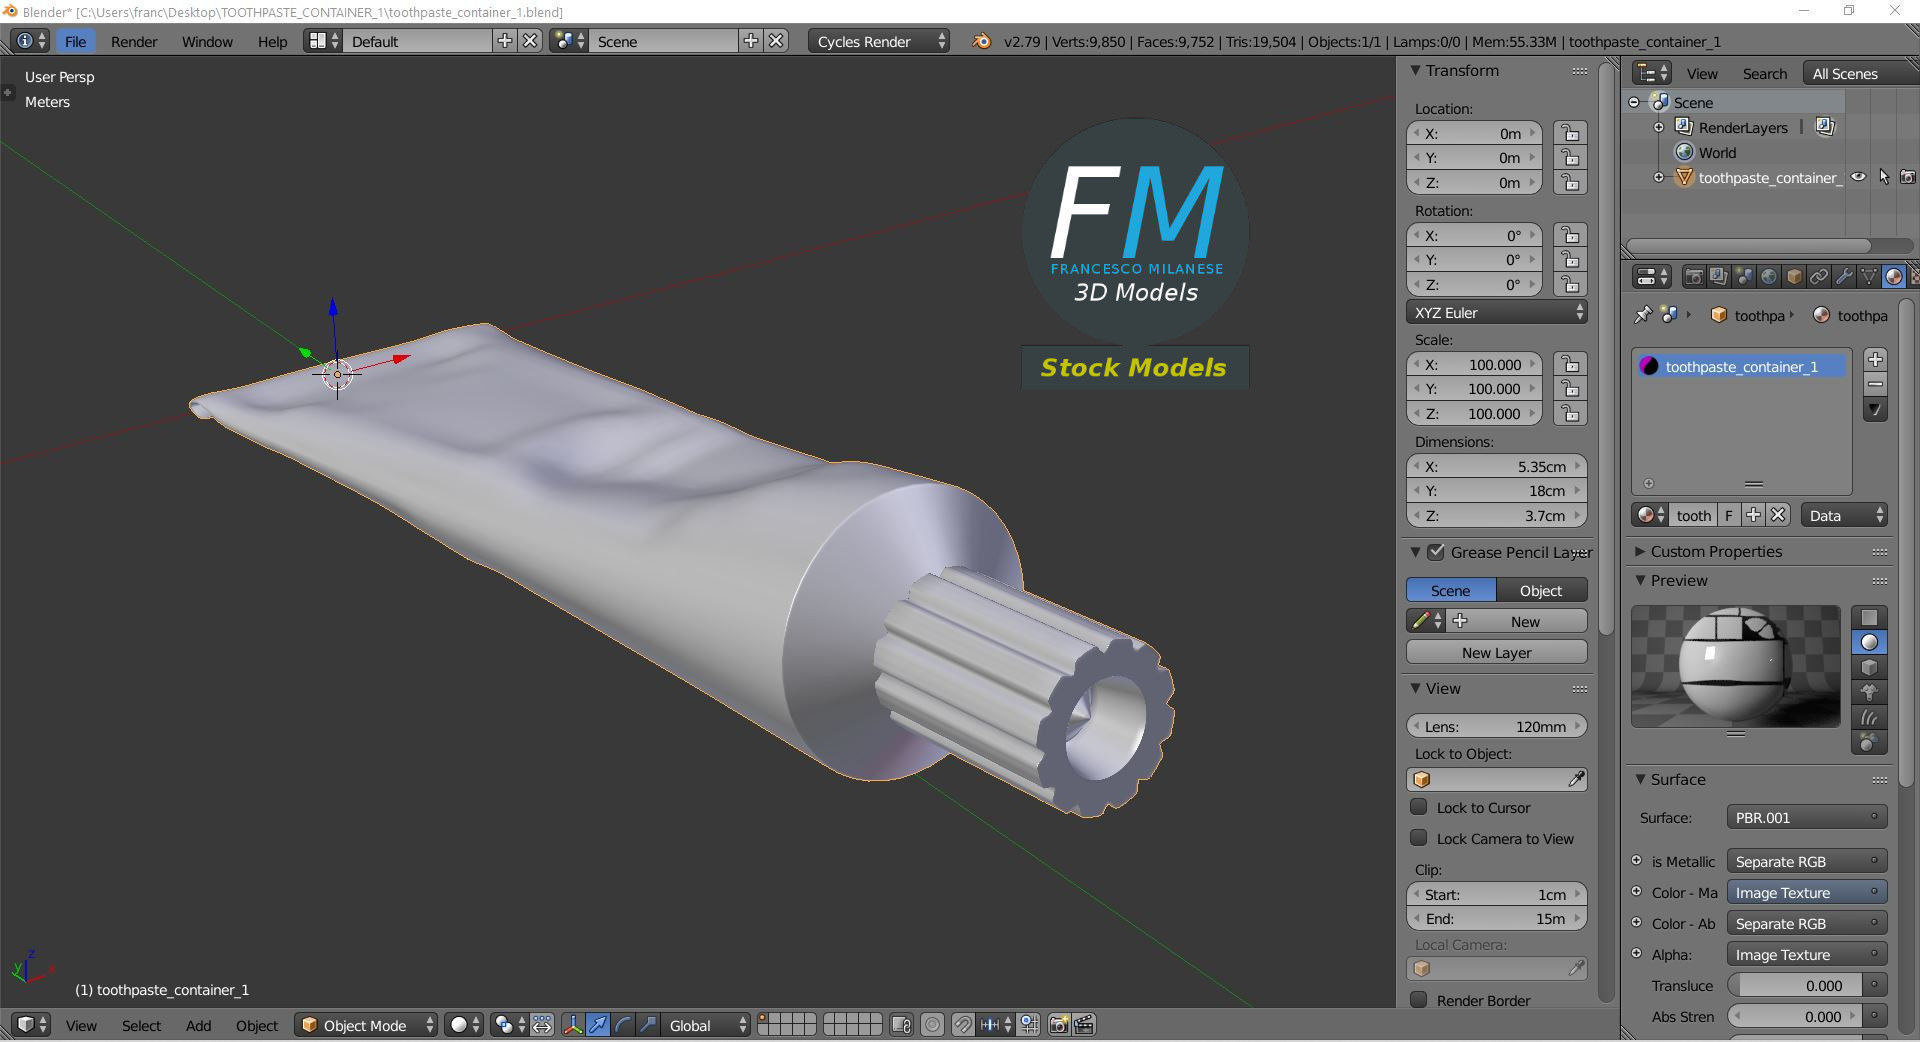Click the Transluce value slider
Screen dimensions: 1920x1042
1797,985
